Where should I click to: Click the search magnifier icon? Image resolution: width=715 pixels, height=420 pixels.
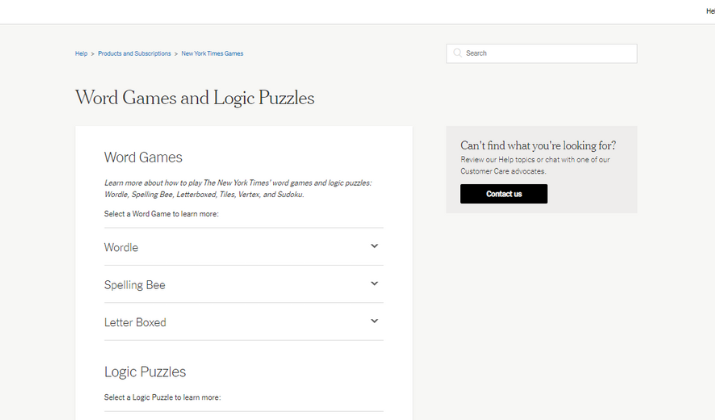pyautogui.click(x=457, y=53)
